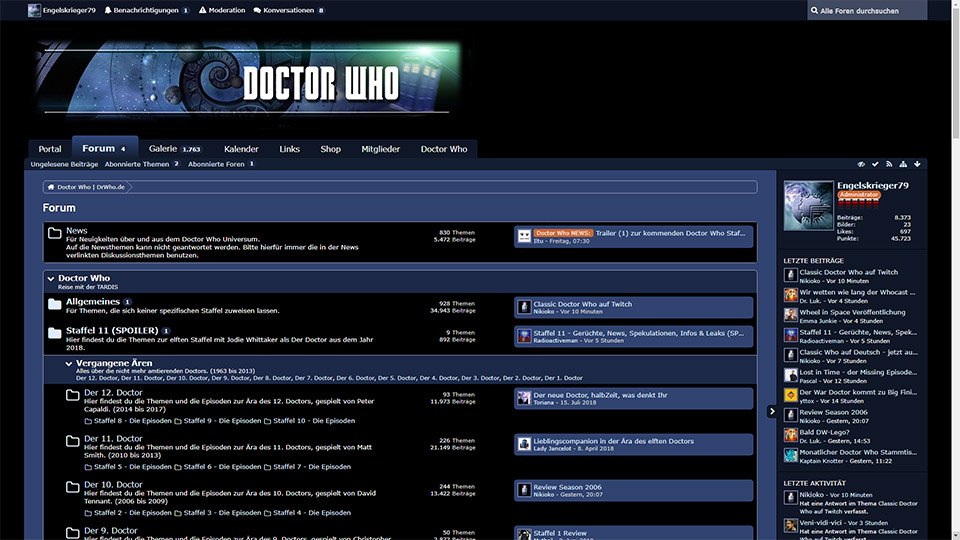
Task: Open Staffel 10 - Die Episoden subforum
Action: pyautogui.click(x=313, y=421)
